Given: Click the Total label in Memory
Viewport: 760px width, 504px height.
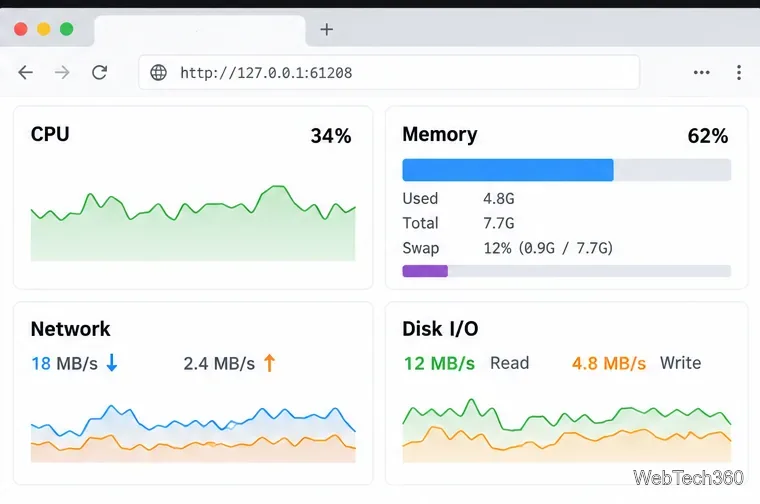Looking at the screenshot, I should coord(420,223).
